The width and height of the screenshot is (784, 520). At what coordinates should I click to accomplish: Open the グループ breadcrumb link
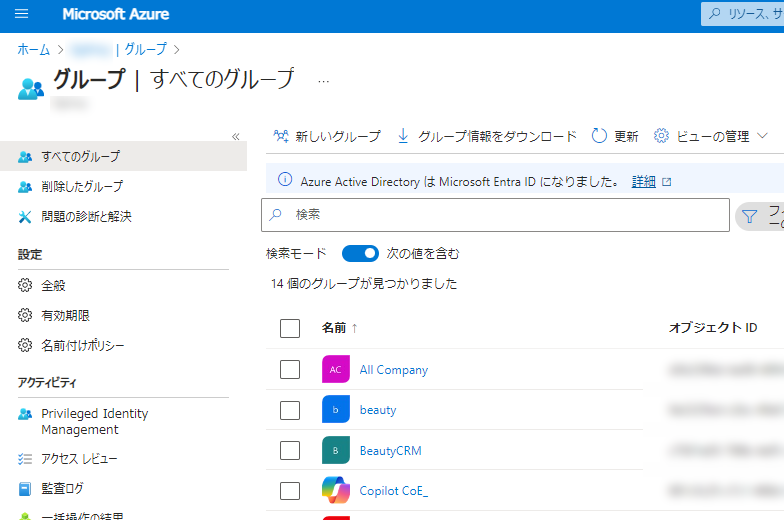(145, 50)
